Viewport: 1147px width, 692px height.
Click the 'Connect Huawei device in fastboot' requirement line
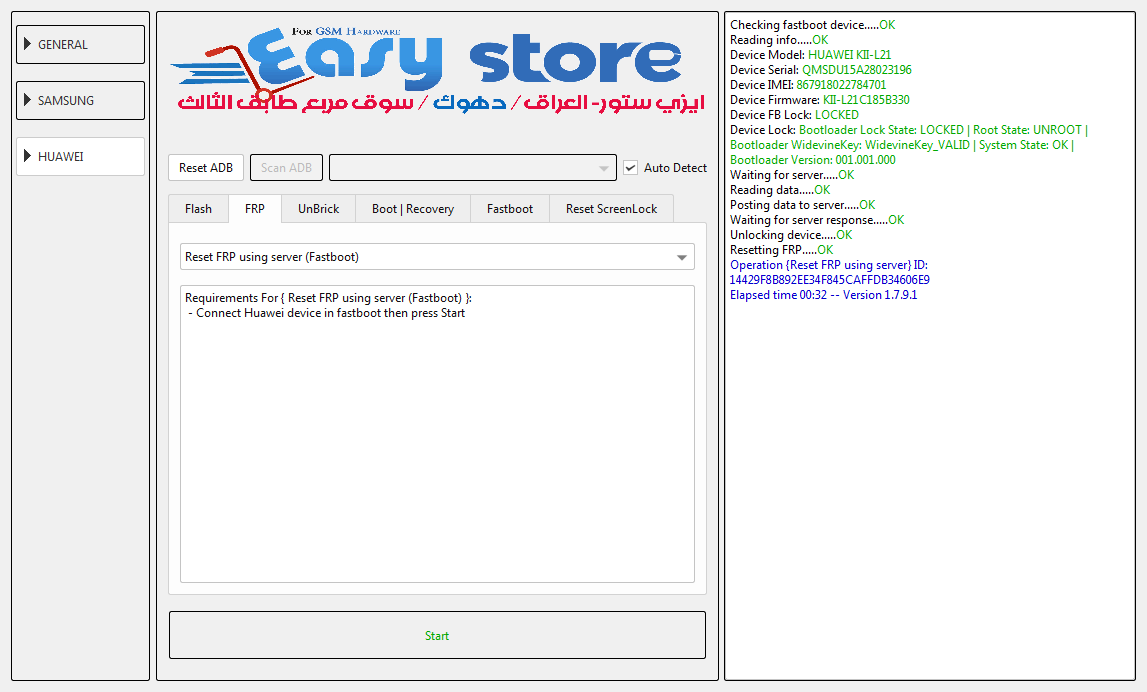pyautogui.click(x=326, y=313)
